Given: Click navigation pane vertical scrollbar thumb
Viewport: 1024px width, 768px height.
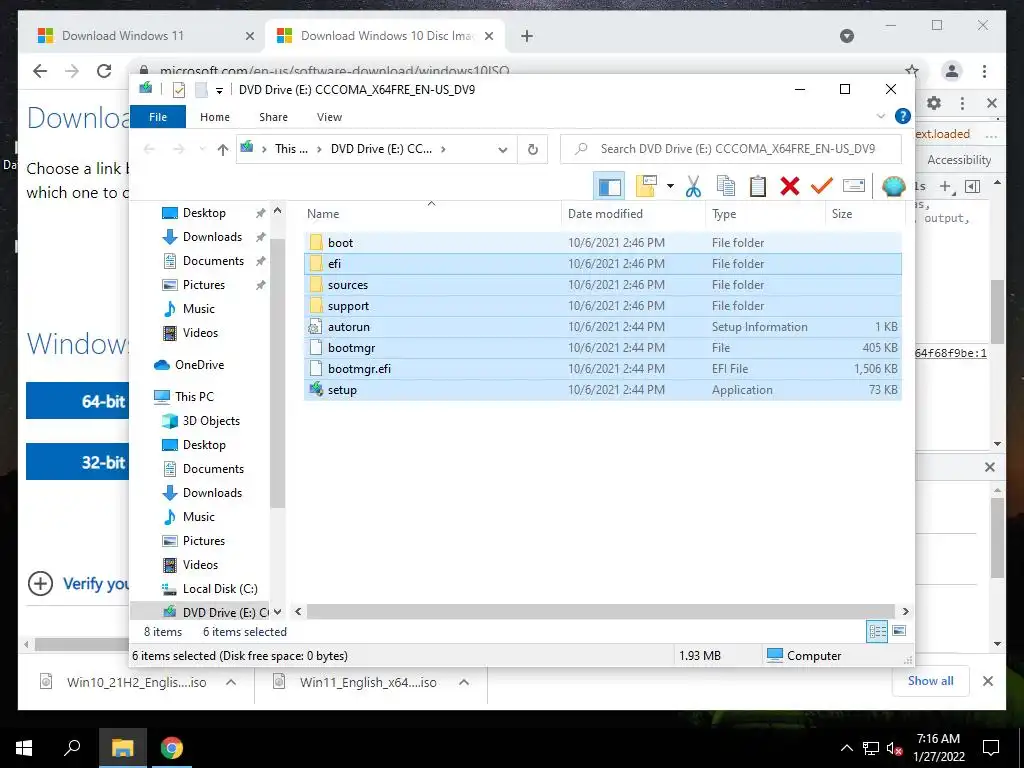Looking at the screenshot, I should [x=278, y=372].
